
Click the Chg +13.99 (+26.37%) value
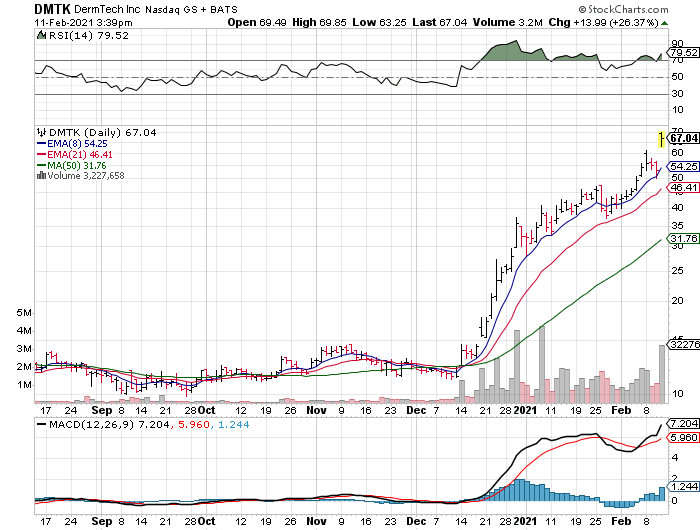604,22
